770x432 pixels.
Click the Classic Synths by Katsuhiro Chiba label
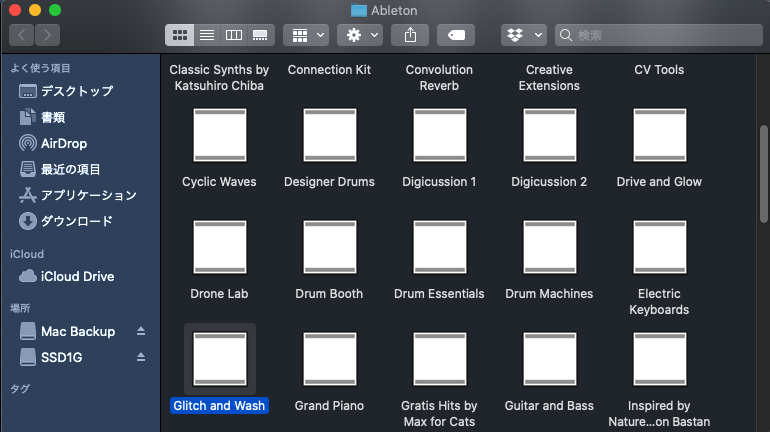219,78
